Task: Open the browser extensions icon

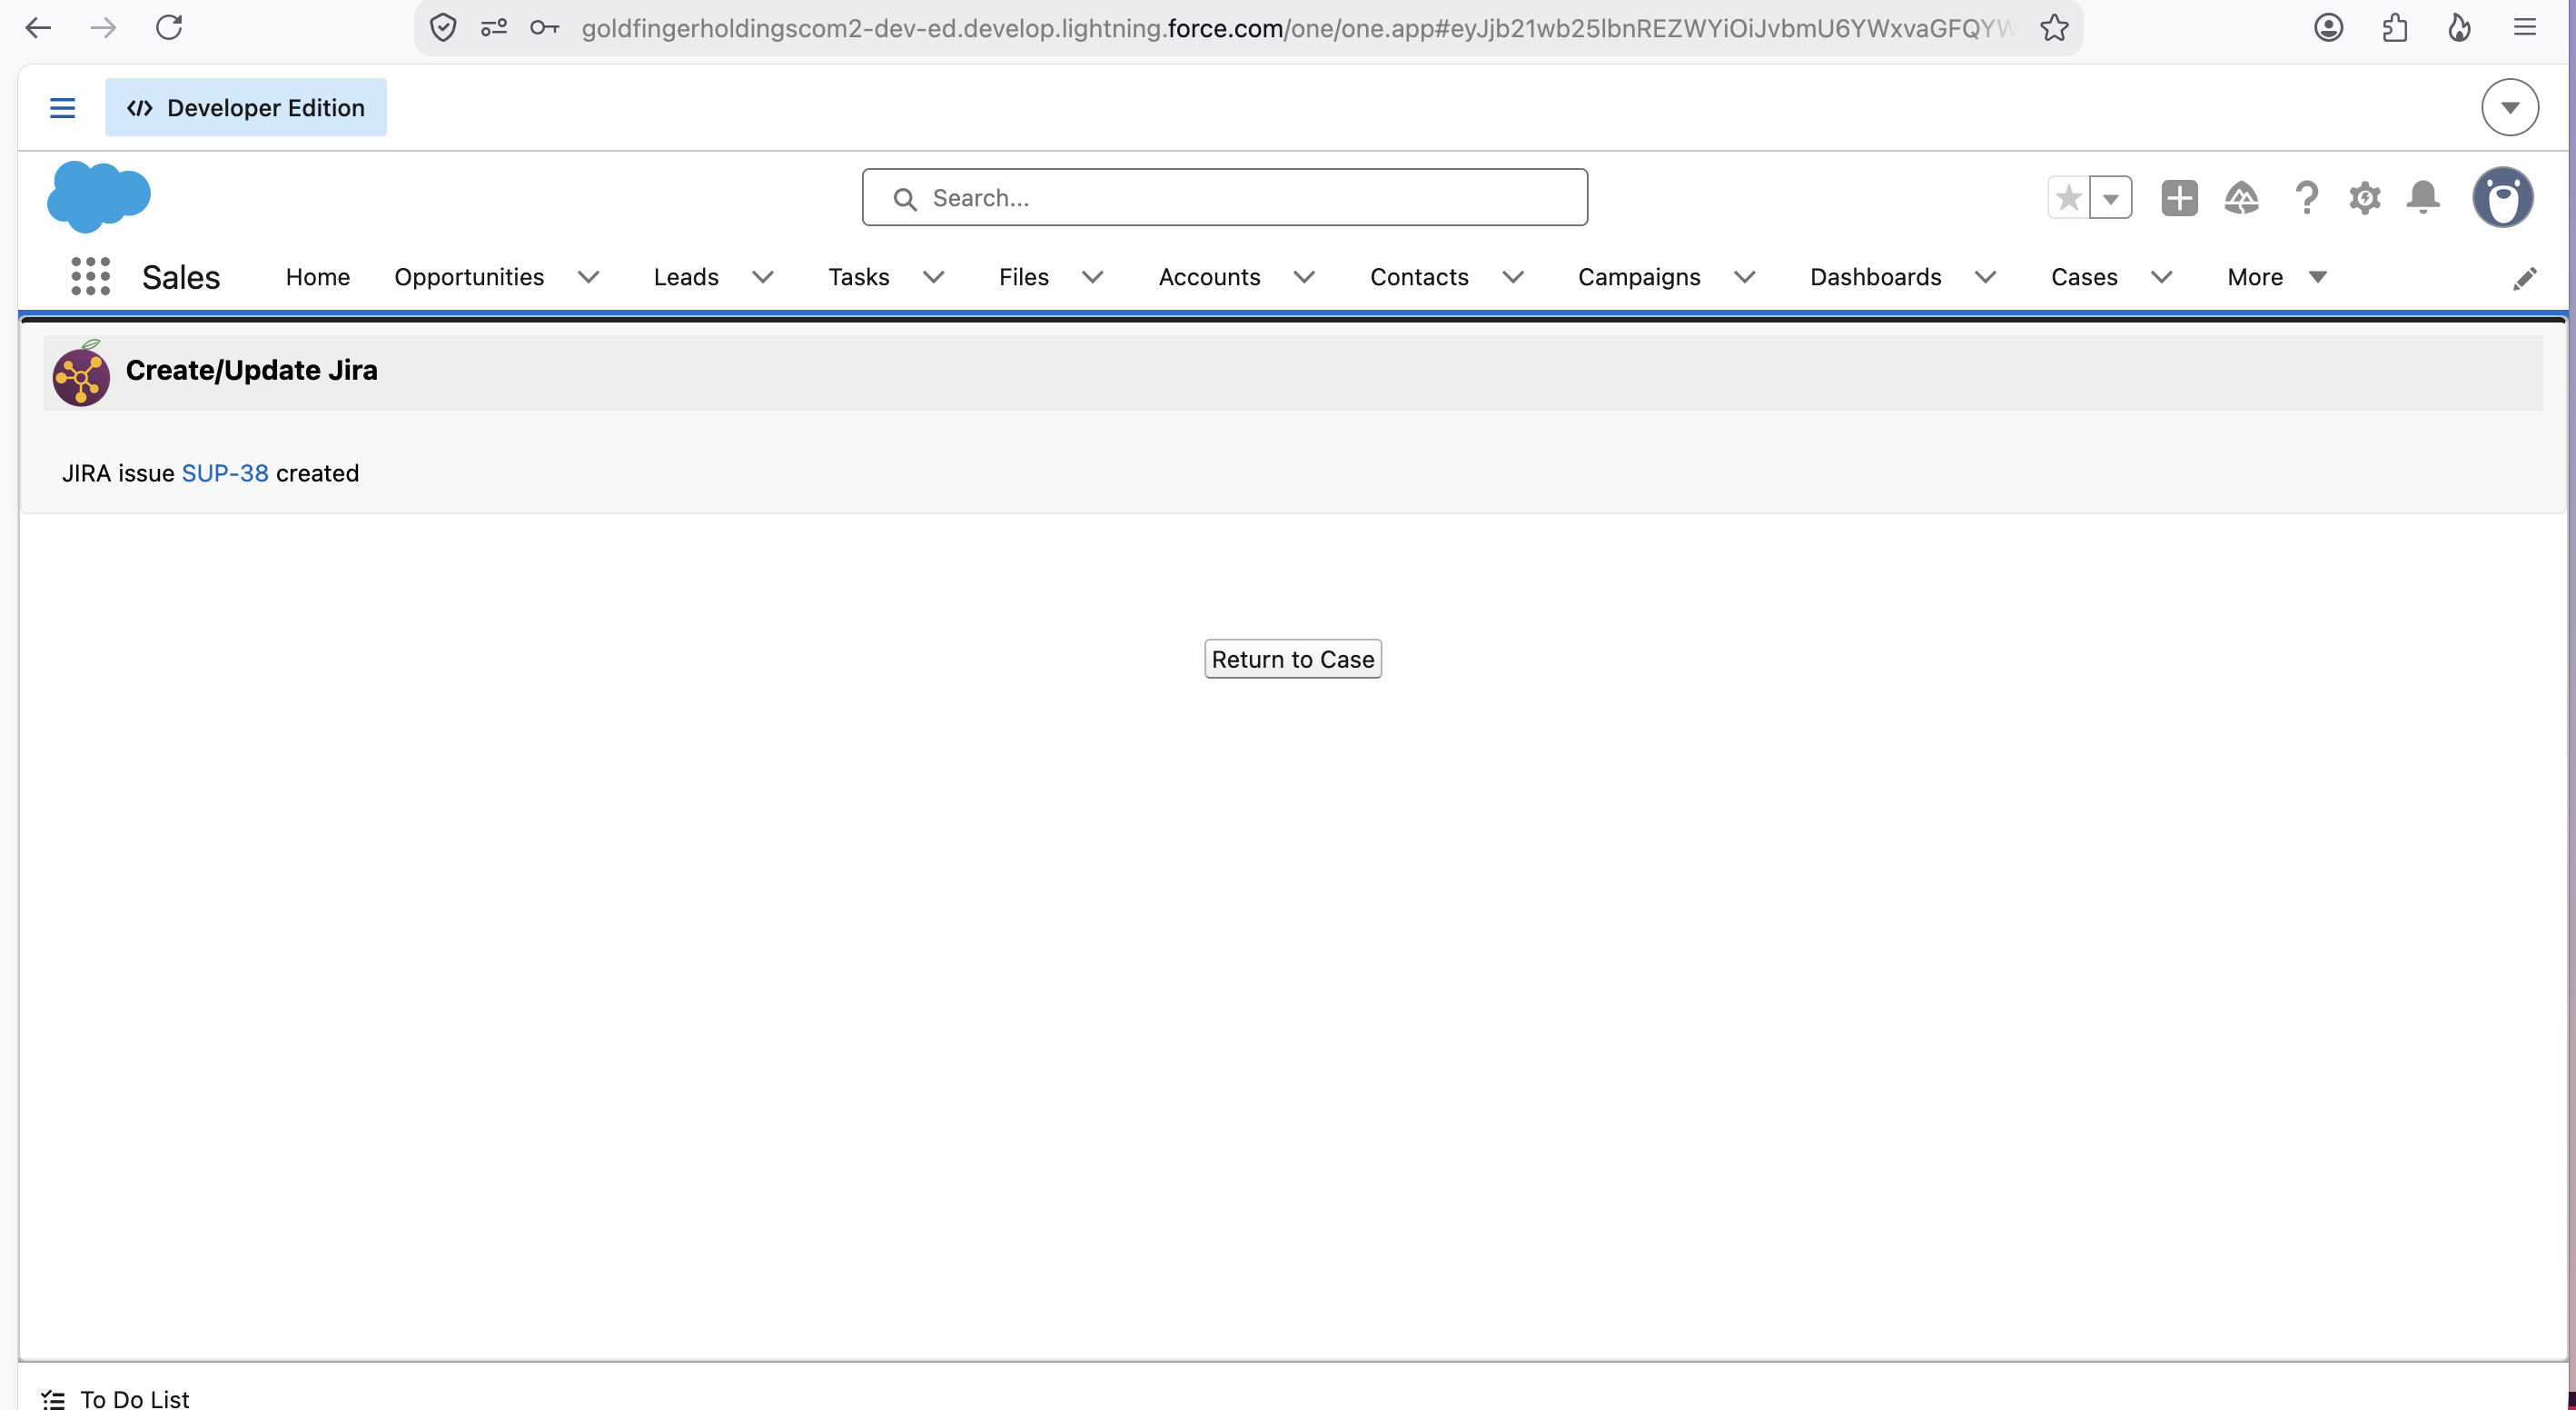Action: 2394,28
